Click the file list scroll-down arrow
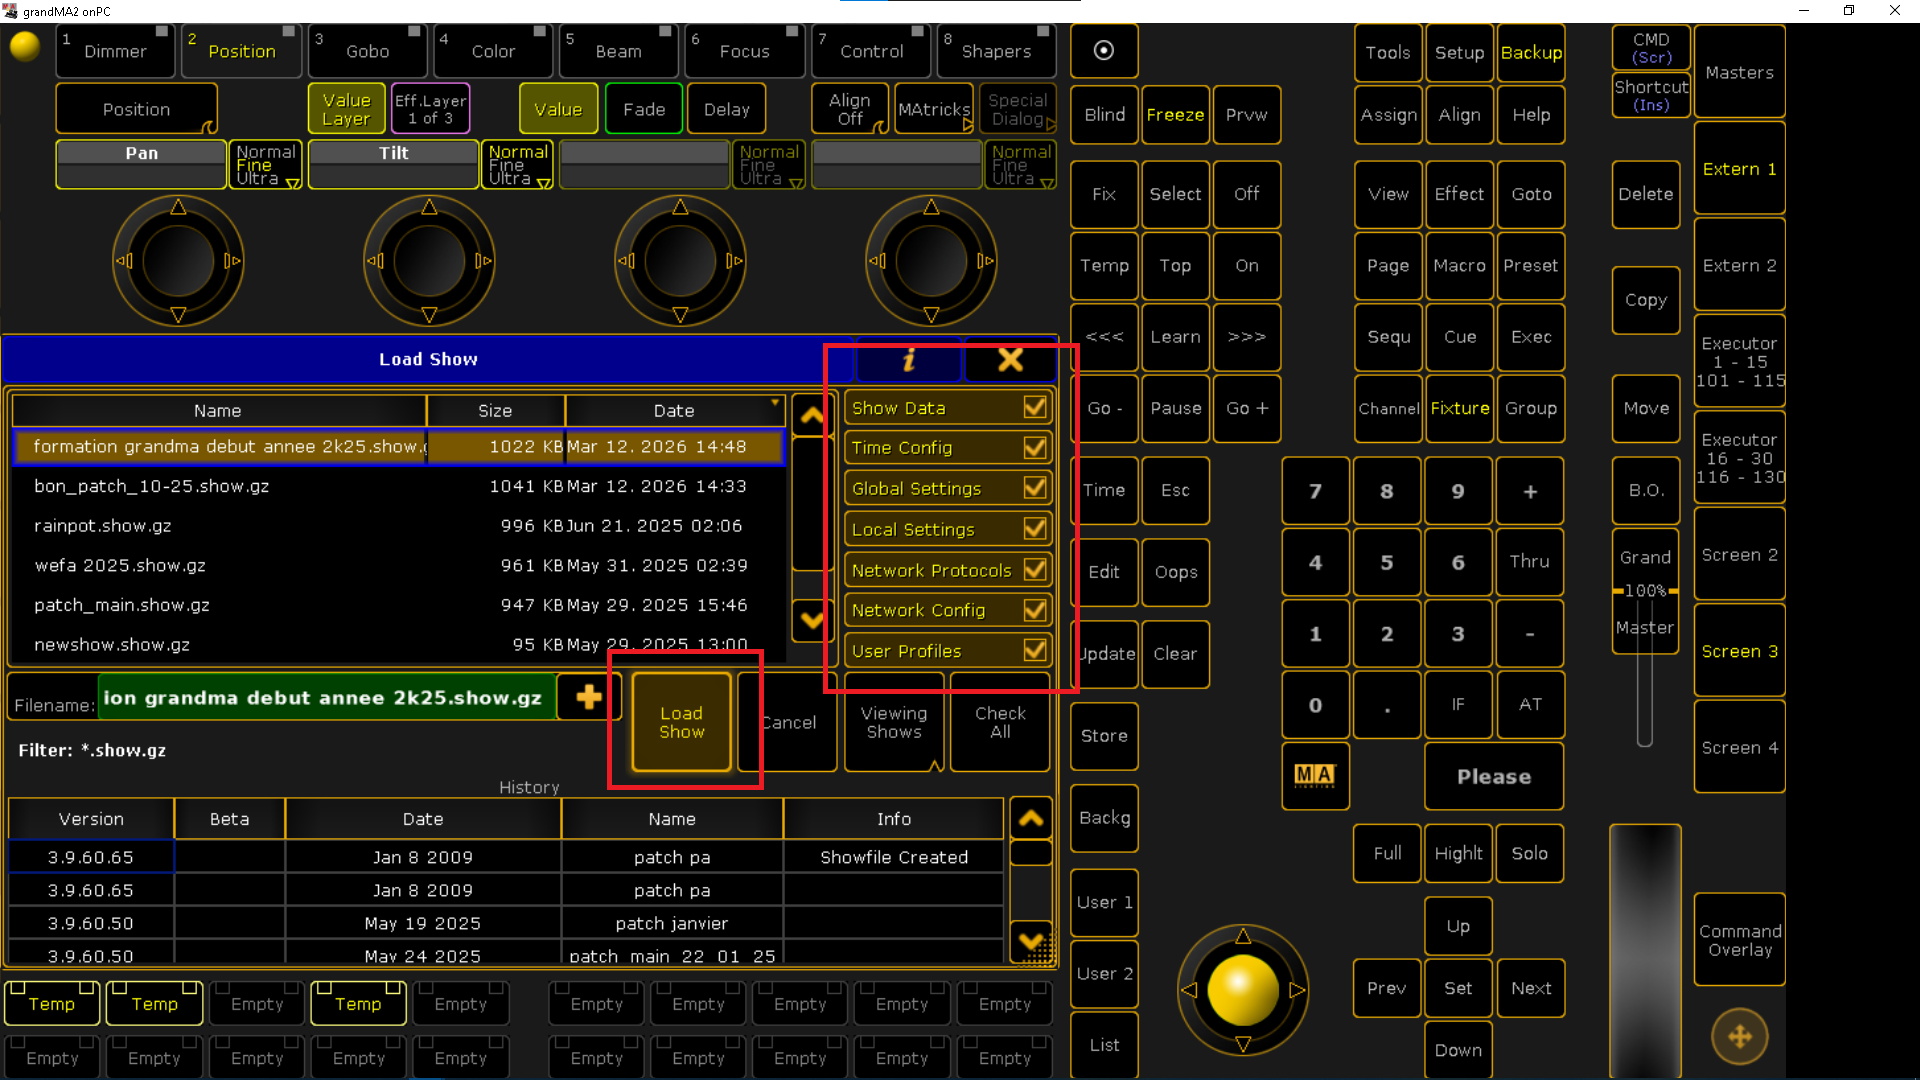Image resolution: width=1920 pixels, height=1080 pixels. (x=812, y=620)
